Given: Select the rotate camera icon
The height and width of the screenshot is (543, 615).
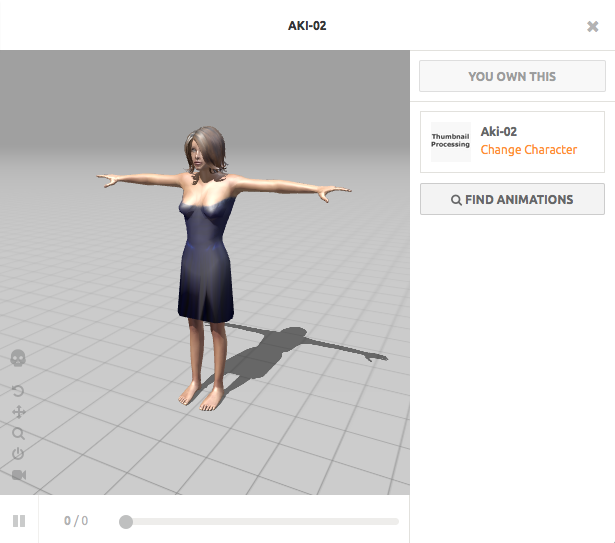Looking at the screenshot, I should 18,391.
